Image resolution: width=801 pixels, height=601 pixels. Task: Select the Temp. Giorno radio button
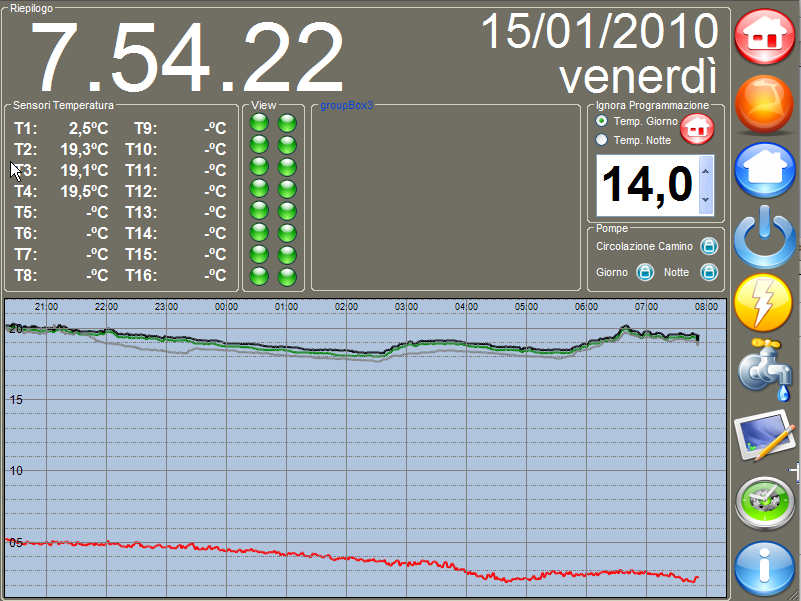click(x=601, y=121)
